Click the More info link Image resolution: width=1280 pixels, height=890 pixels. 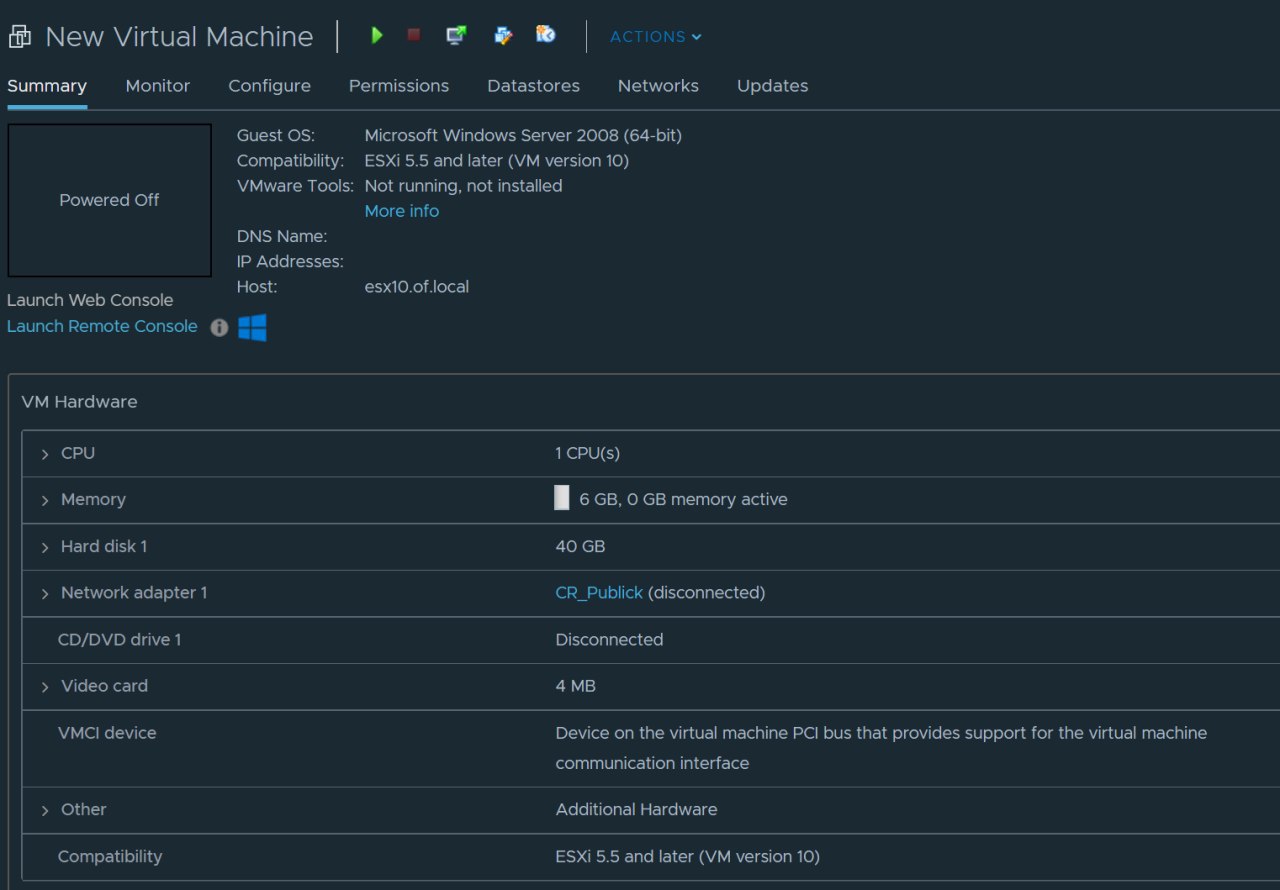pos(402,211)
